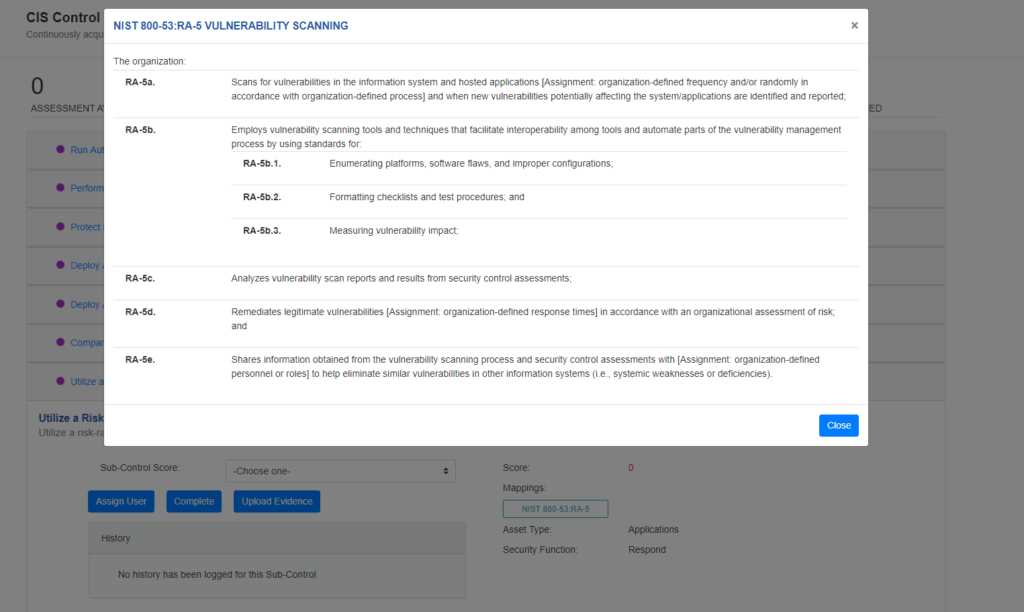The width and height of the screenshot is (1024, 612).
Task: Click the NIST 800-53:RA-5 mapping badge
Action: click(x=556, y=508)
